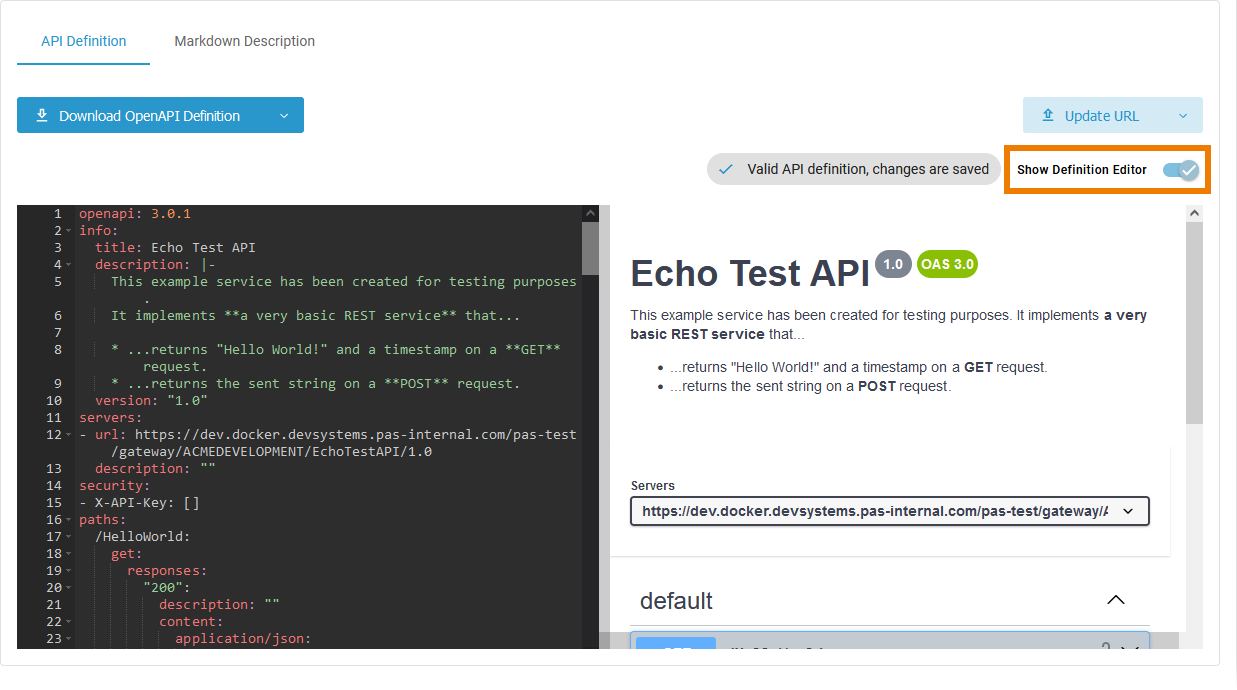Screen dimensions: 1237x690
Task: Collapse the default operations section
Action: click(x=1116, y=600)
